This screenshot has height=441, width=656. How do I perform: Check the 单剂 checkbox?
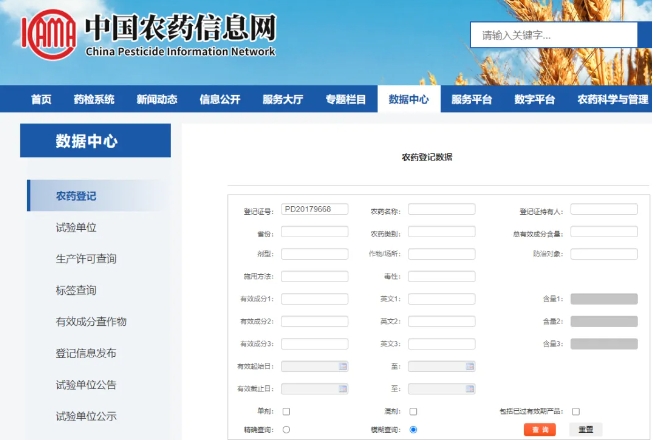(x=286, y=411)
